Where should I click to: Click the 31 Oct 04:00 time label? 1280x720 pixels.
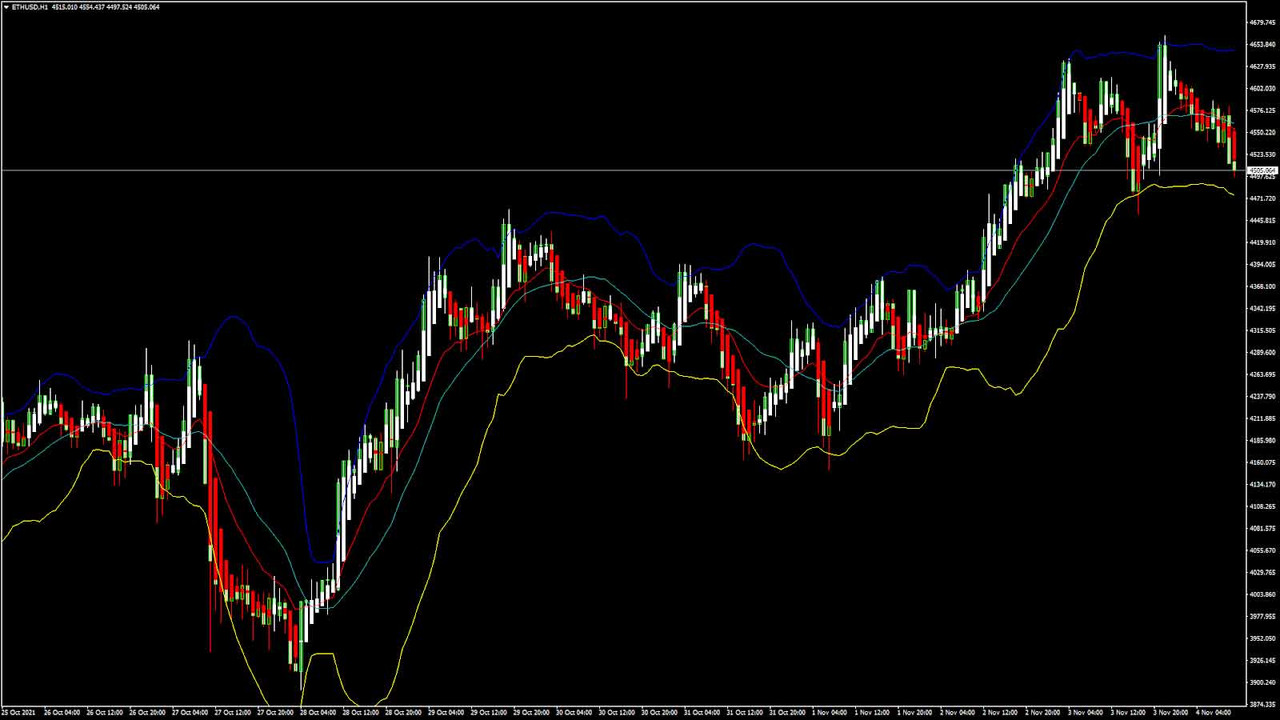[700, 713]
